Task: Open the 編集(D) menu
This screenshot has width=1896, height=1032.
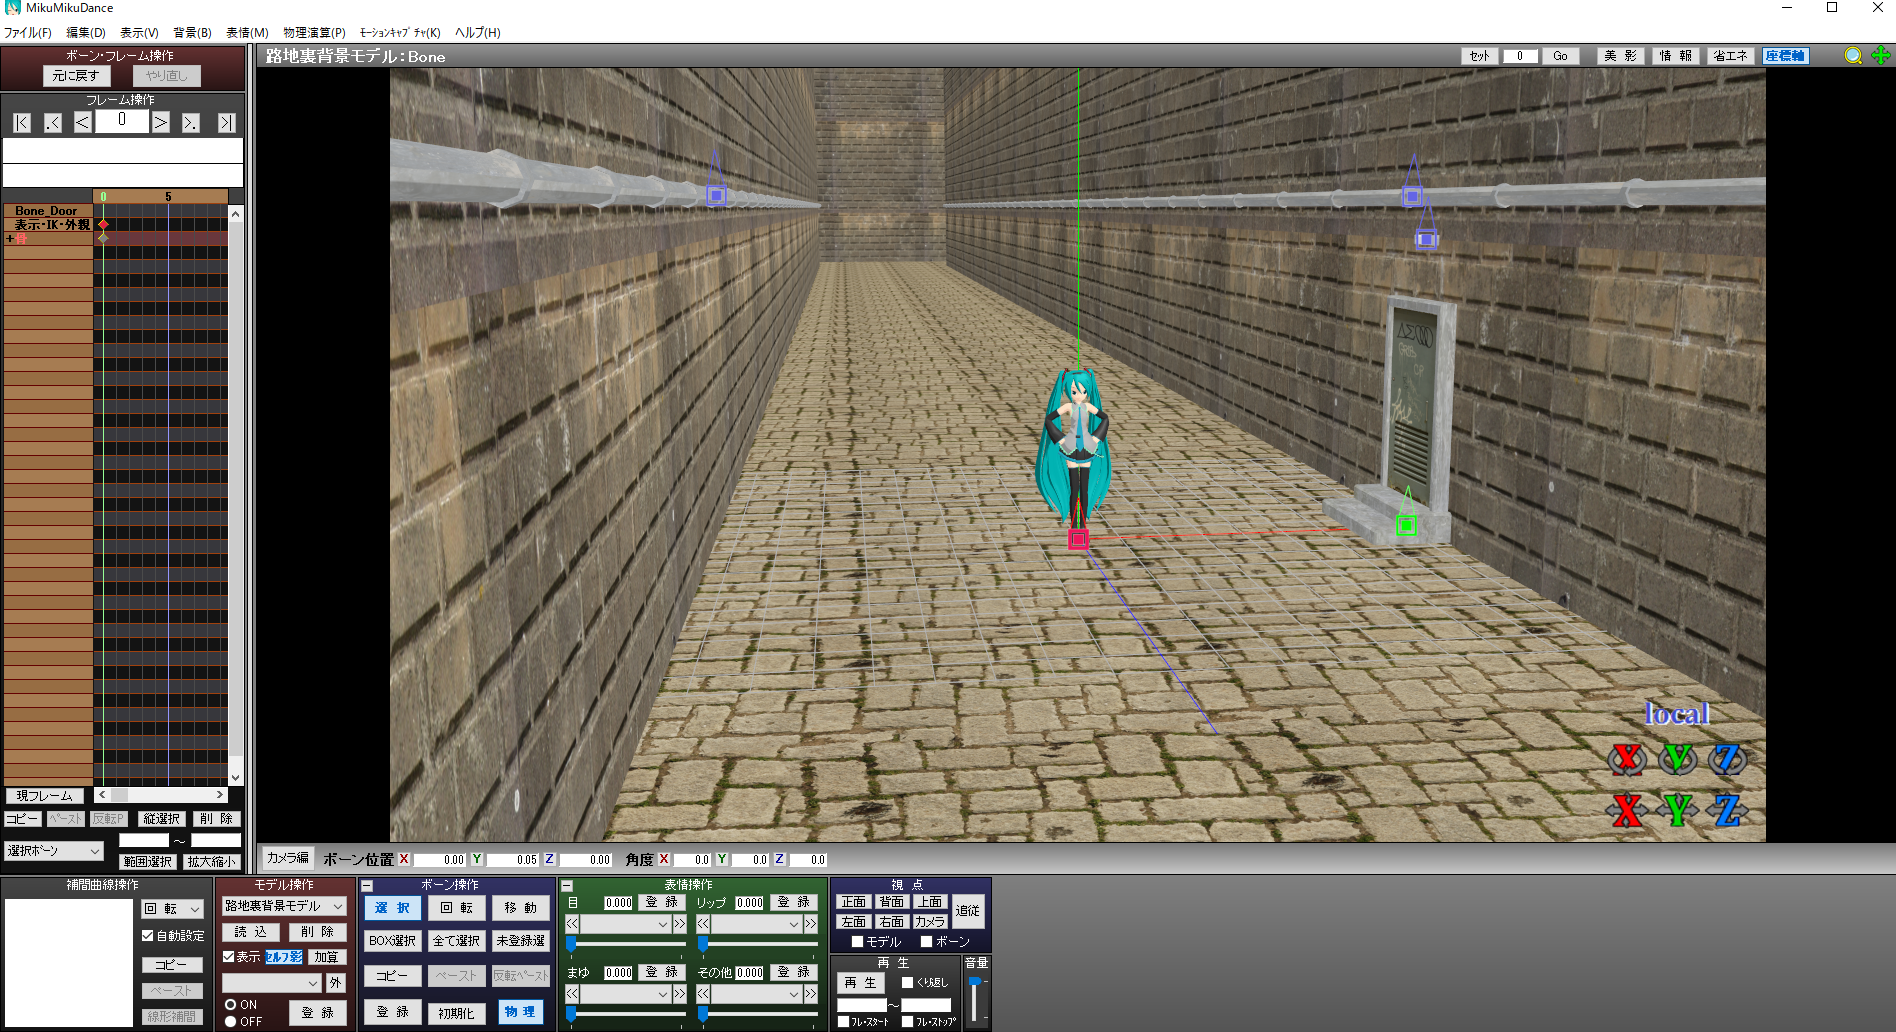Action: point(85,32)
